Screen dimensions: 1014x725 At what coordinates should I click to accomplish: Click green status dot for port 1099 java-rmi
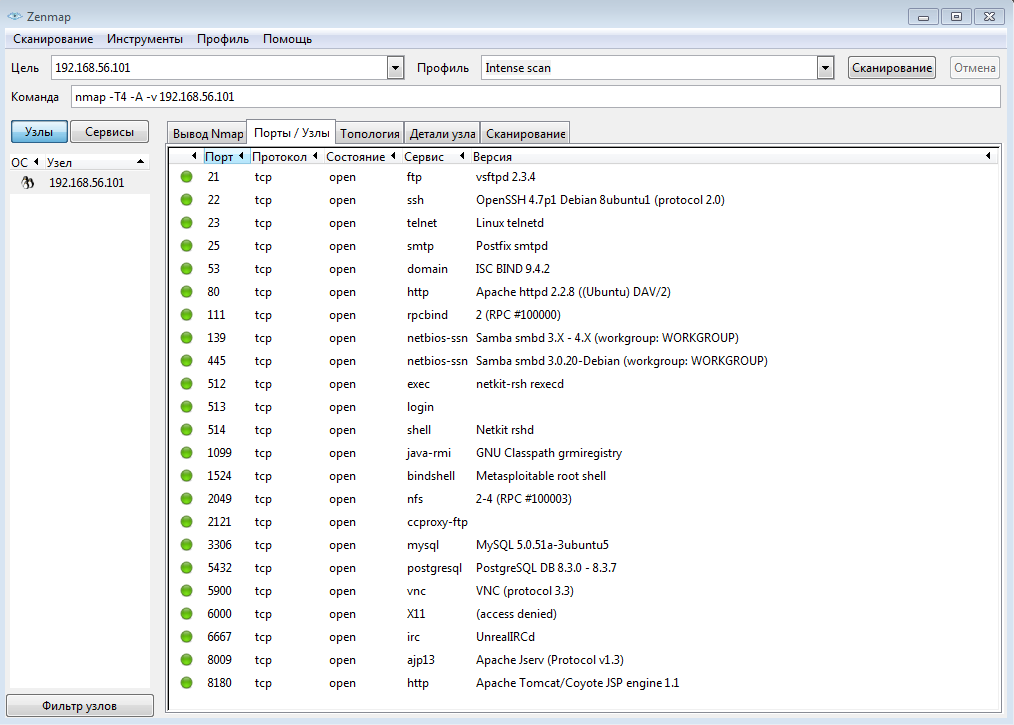186,453
